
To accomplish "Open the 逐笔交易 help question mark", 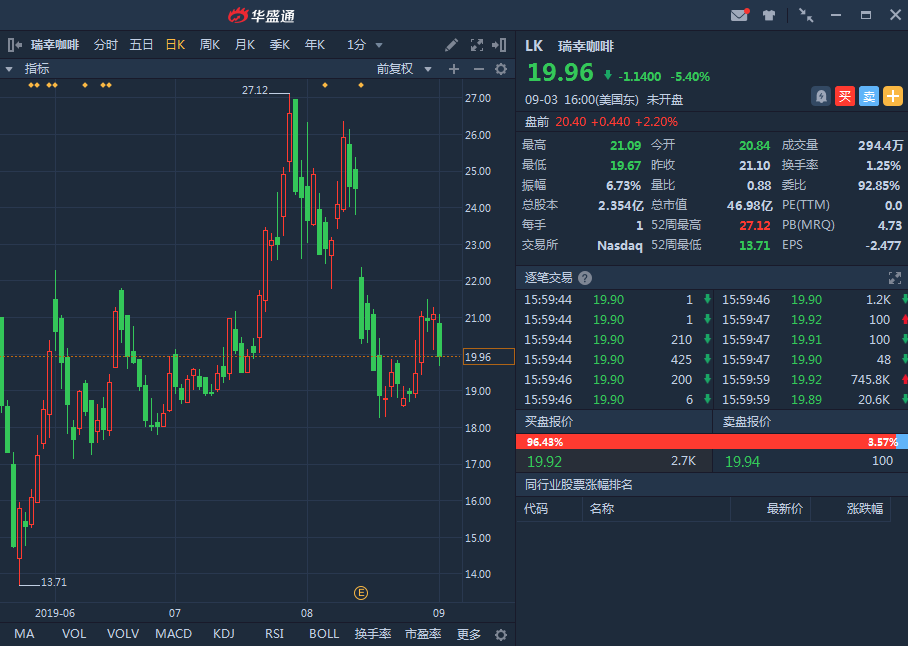I will coord(585,278).
